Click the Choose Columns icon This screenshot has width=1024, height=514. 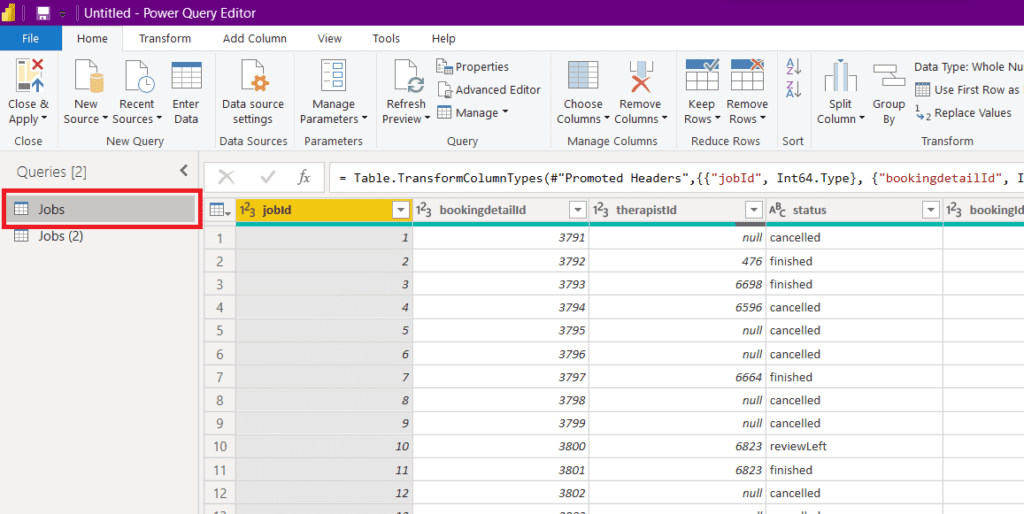(582, 79)
